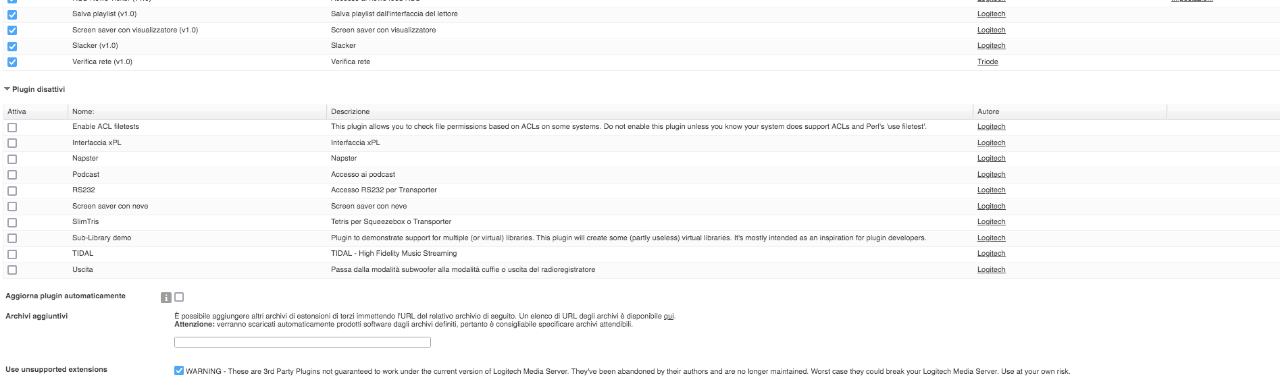Uncheck Use unsupported extensions checkbox
The width and height of the screenshot is (1280, 386).
(x=179, y=370)
